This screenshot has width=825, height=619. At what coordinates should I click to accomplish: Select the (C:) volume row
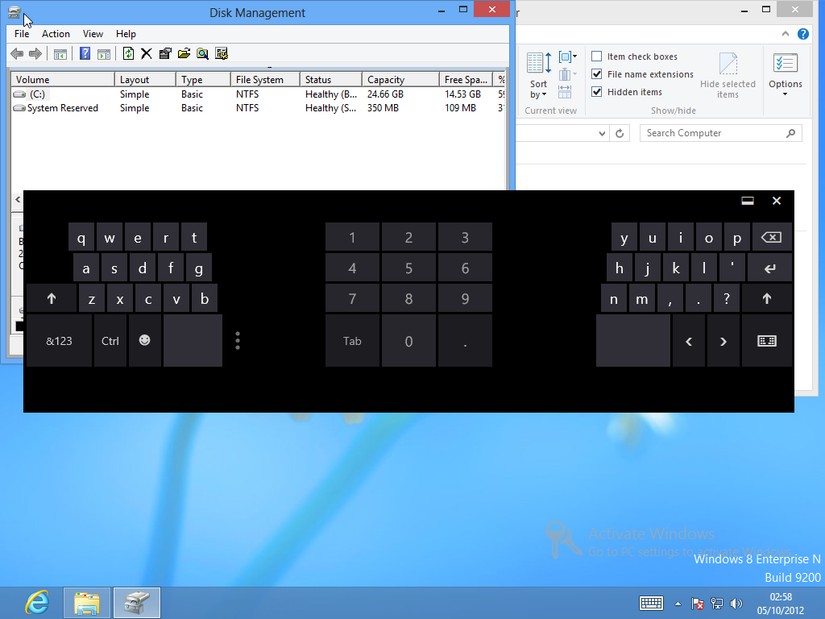[258, 94]
